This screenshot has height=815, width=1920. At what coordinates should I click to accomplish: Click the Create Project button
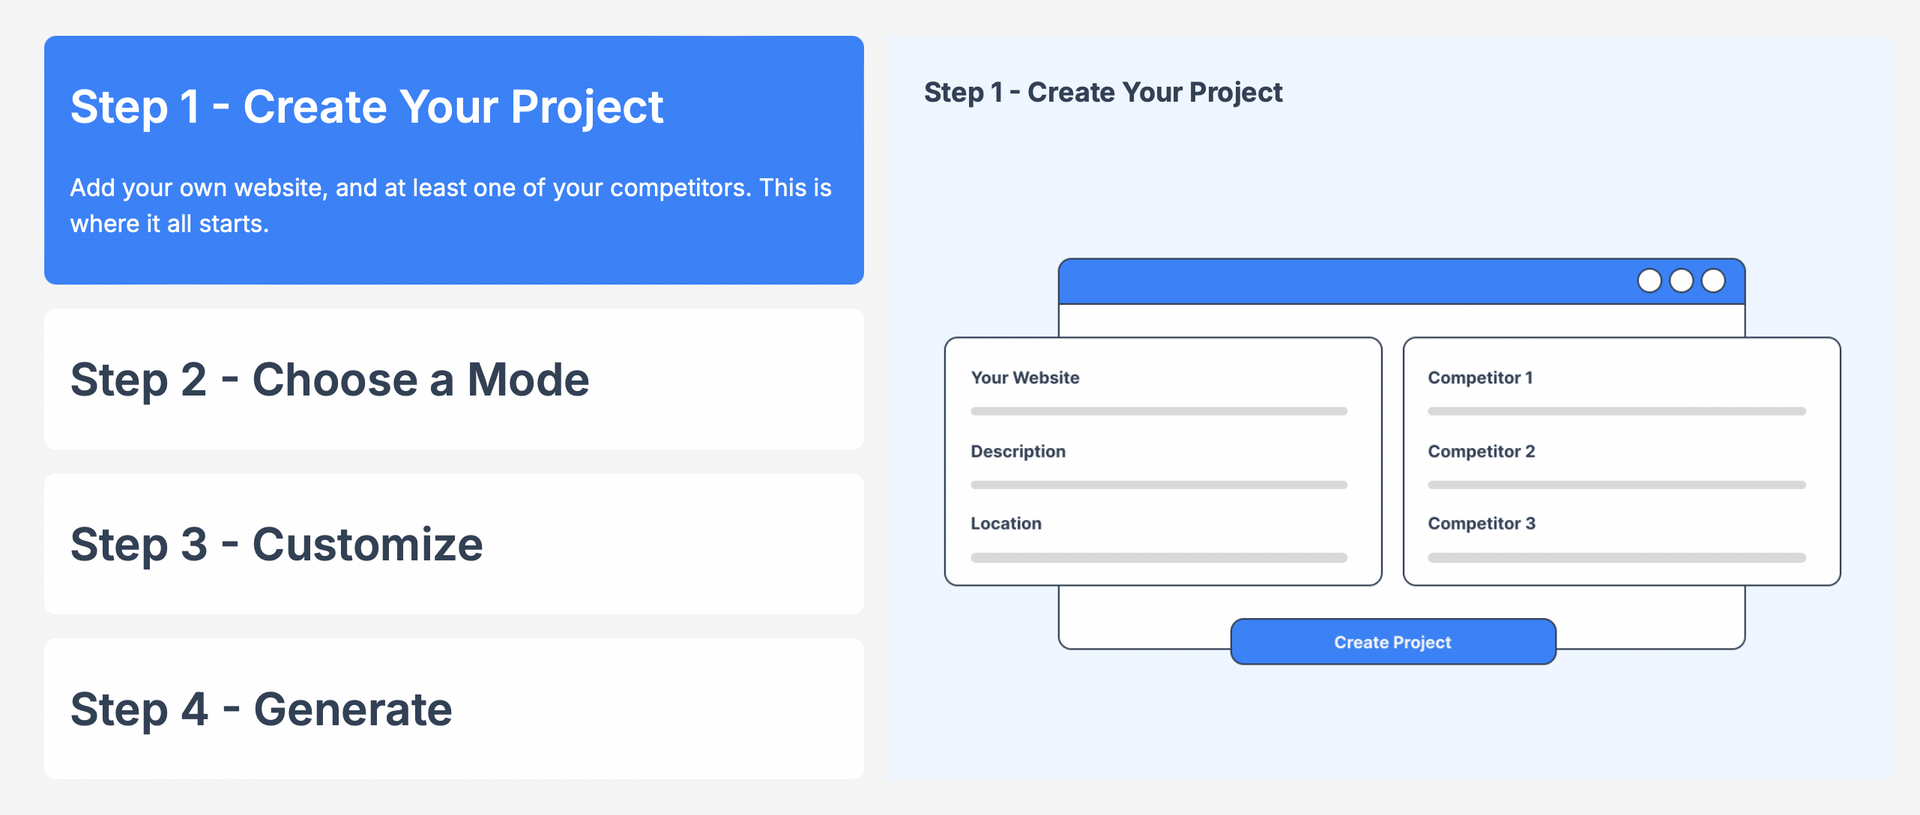click(x=1393, y=642)
